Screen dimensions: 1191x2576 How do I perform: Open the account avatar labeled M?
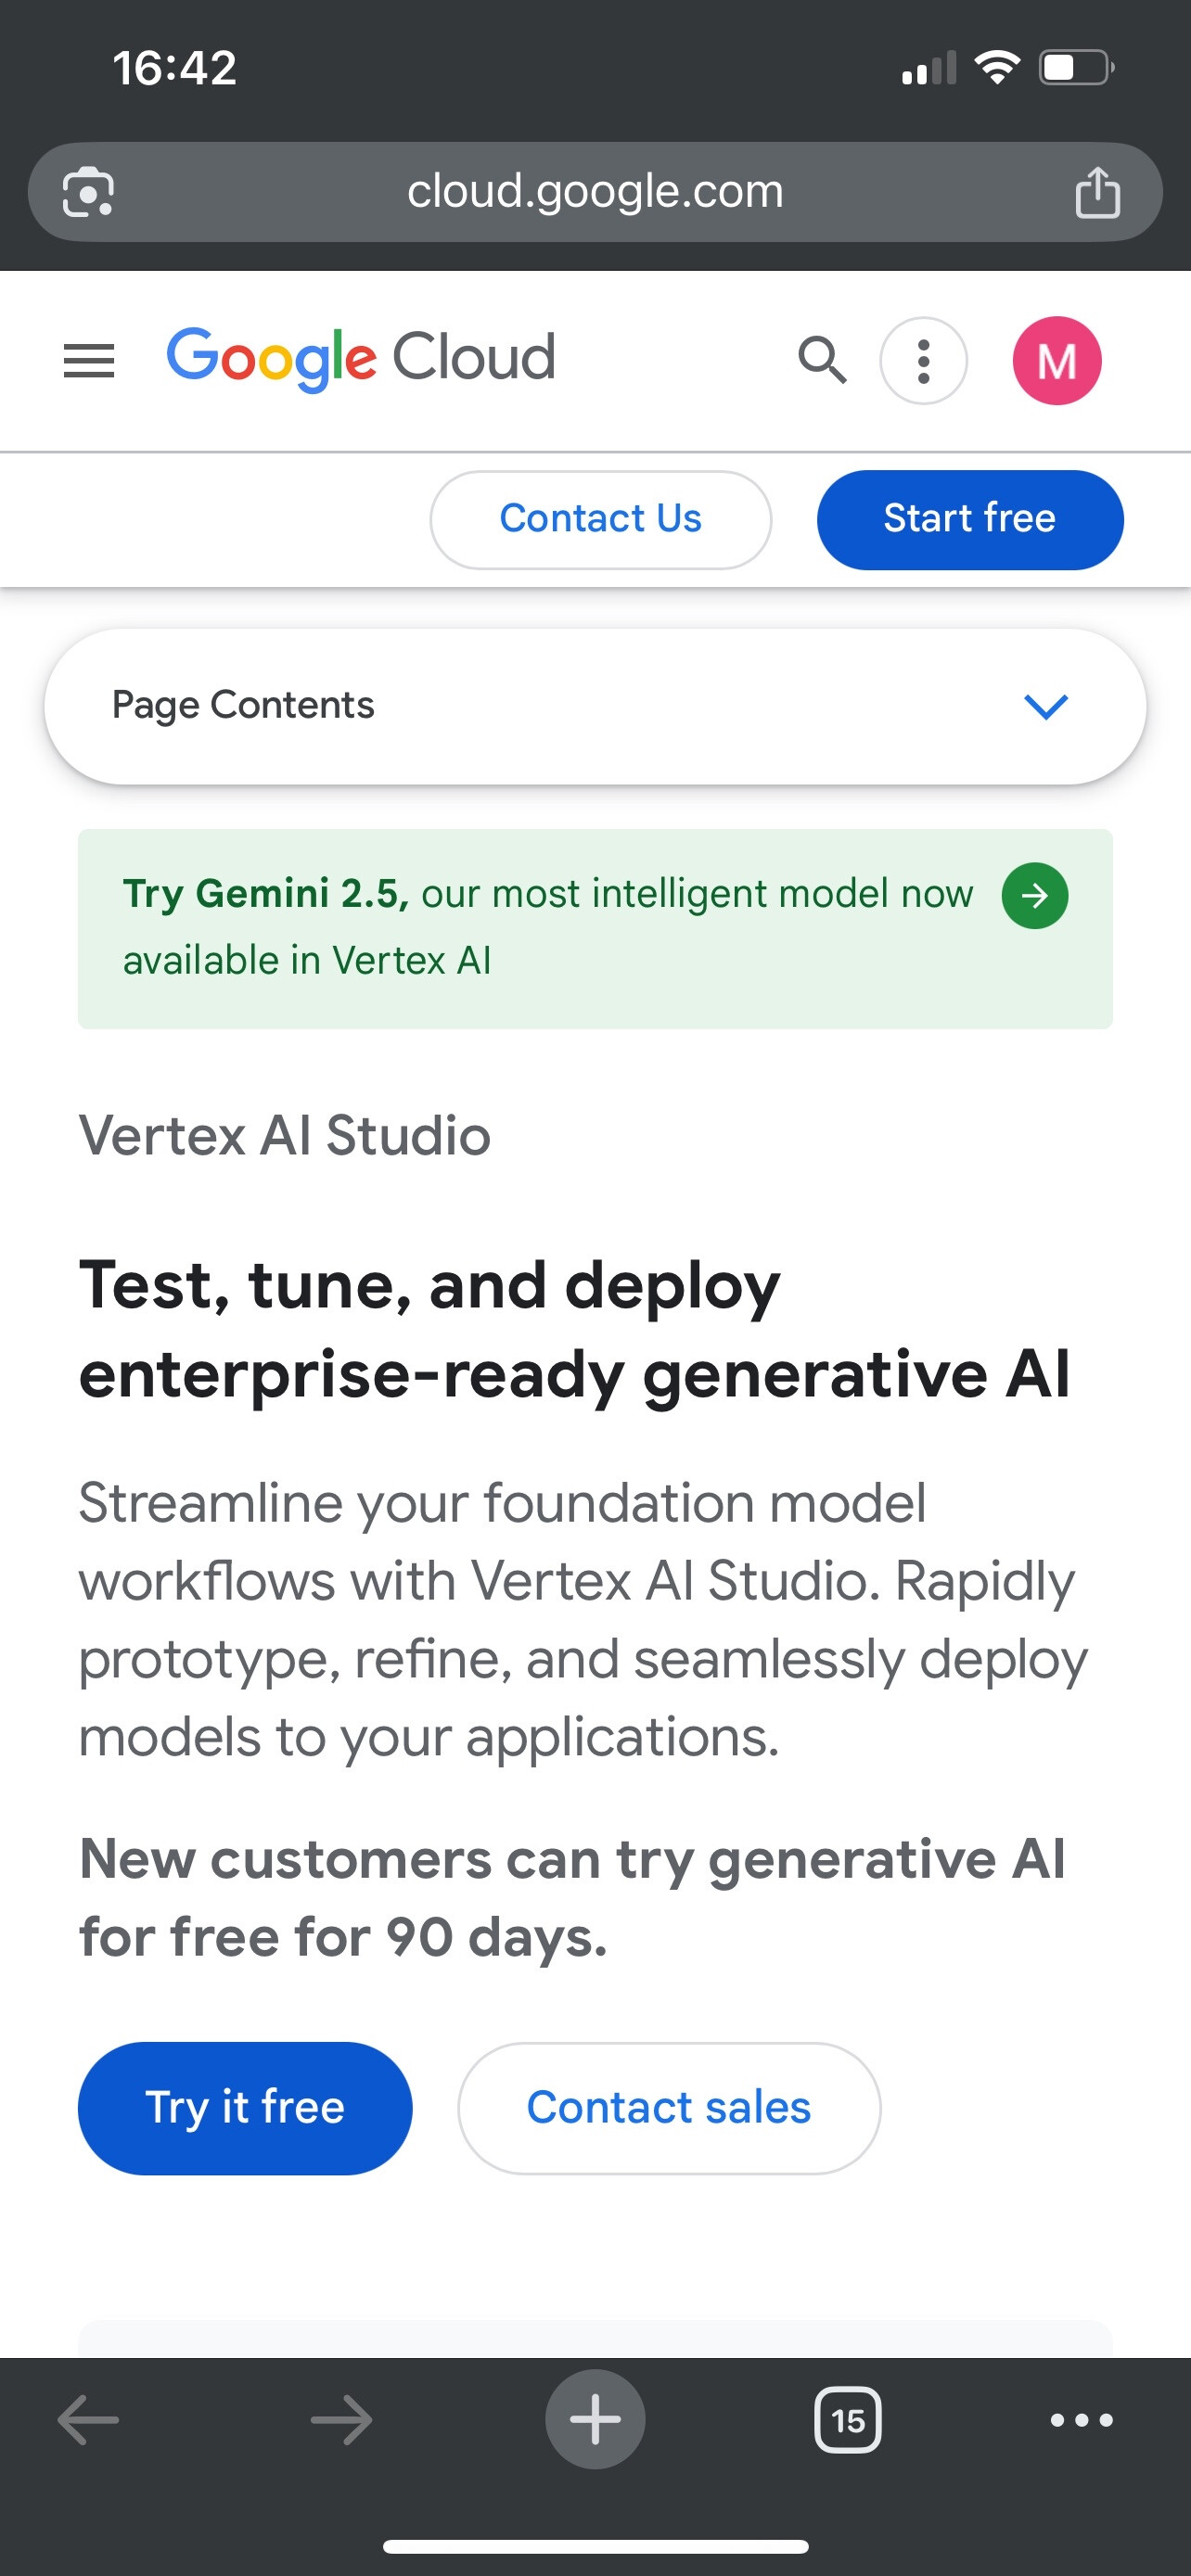1057,361
